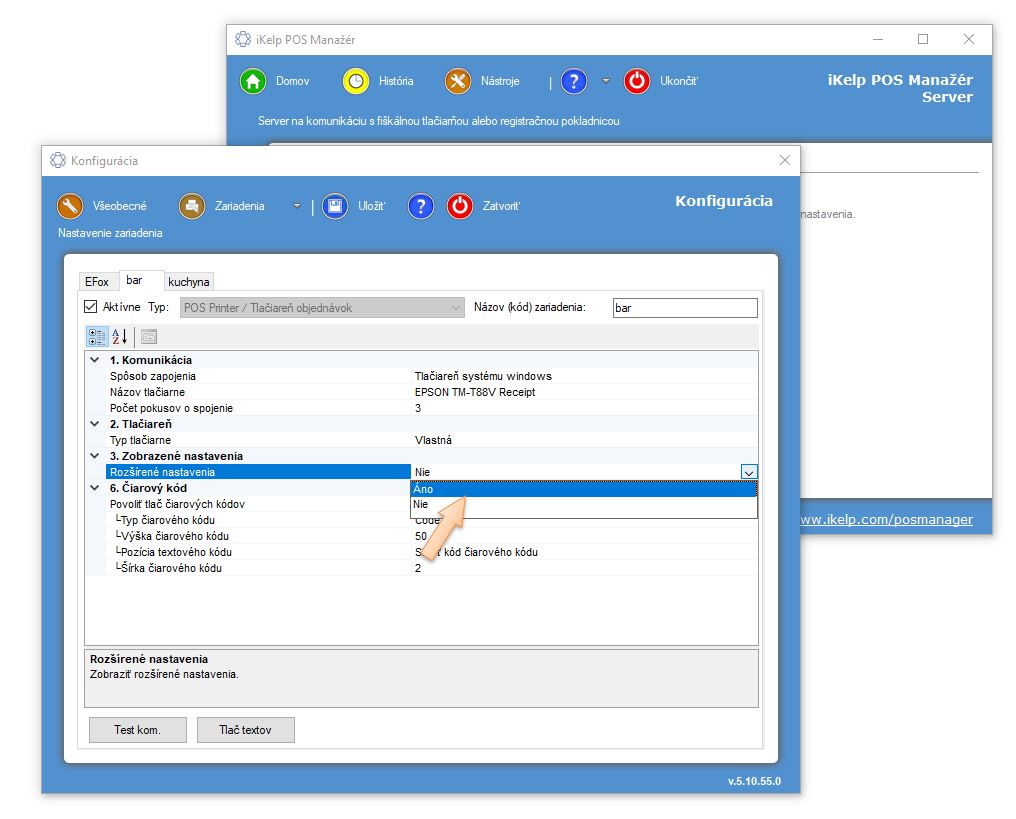Open the Nástroje tools icon

pyautogui.click(x=458, y=81)
